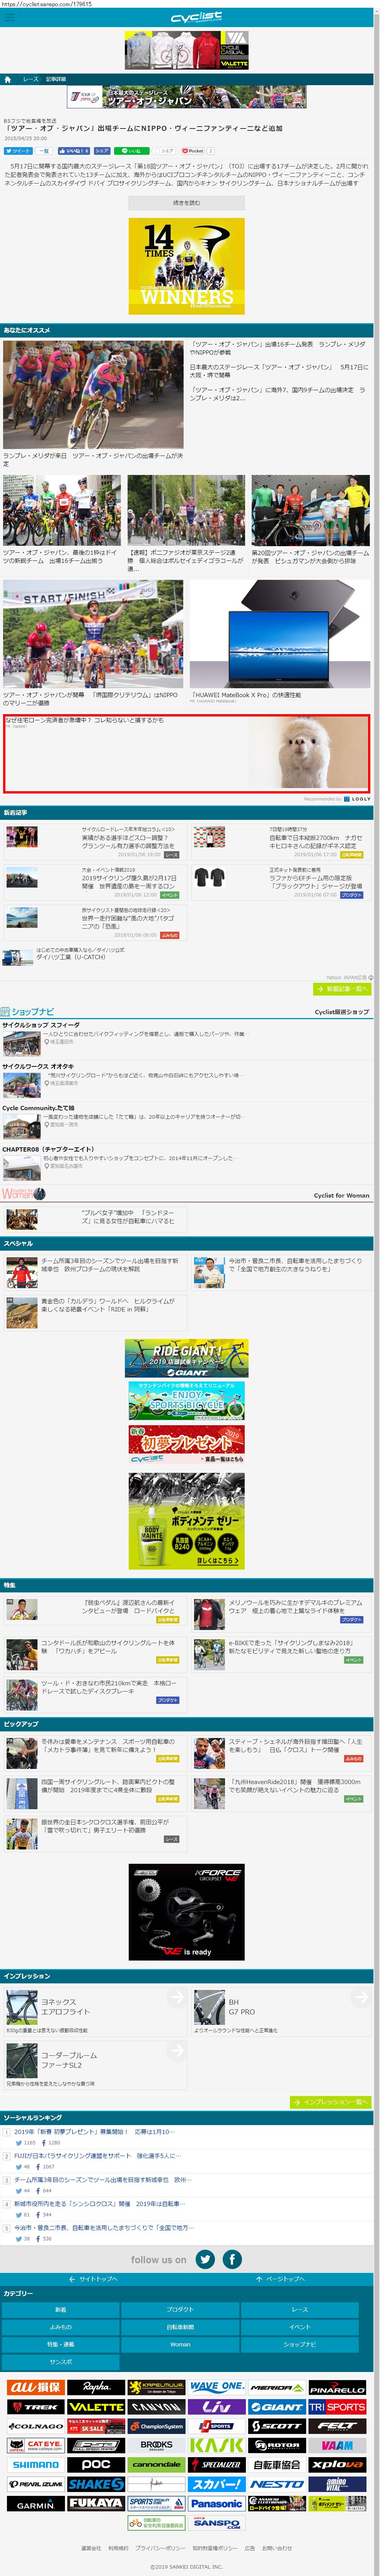Click the cannondale sponsor logo
This screenshot has height=2576, width=380.
[156, 2465]
